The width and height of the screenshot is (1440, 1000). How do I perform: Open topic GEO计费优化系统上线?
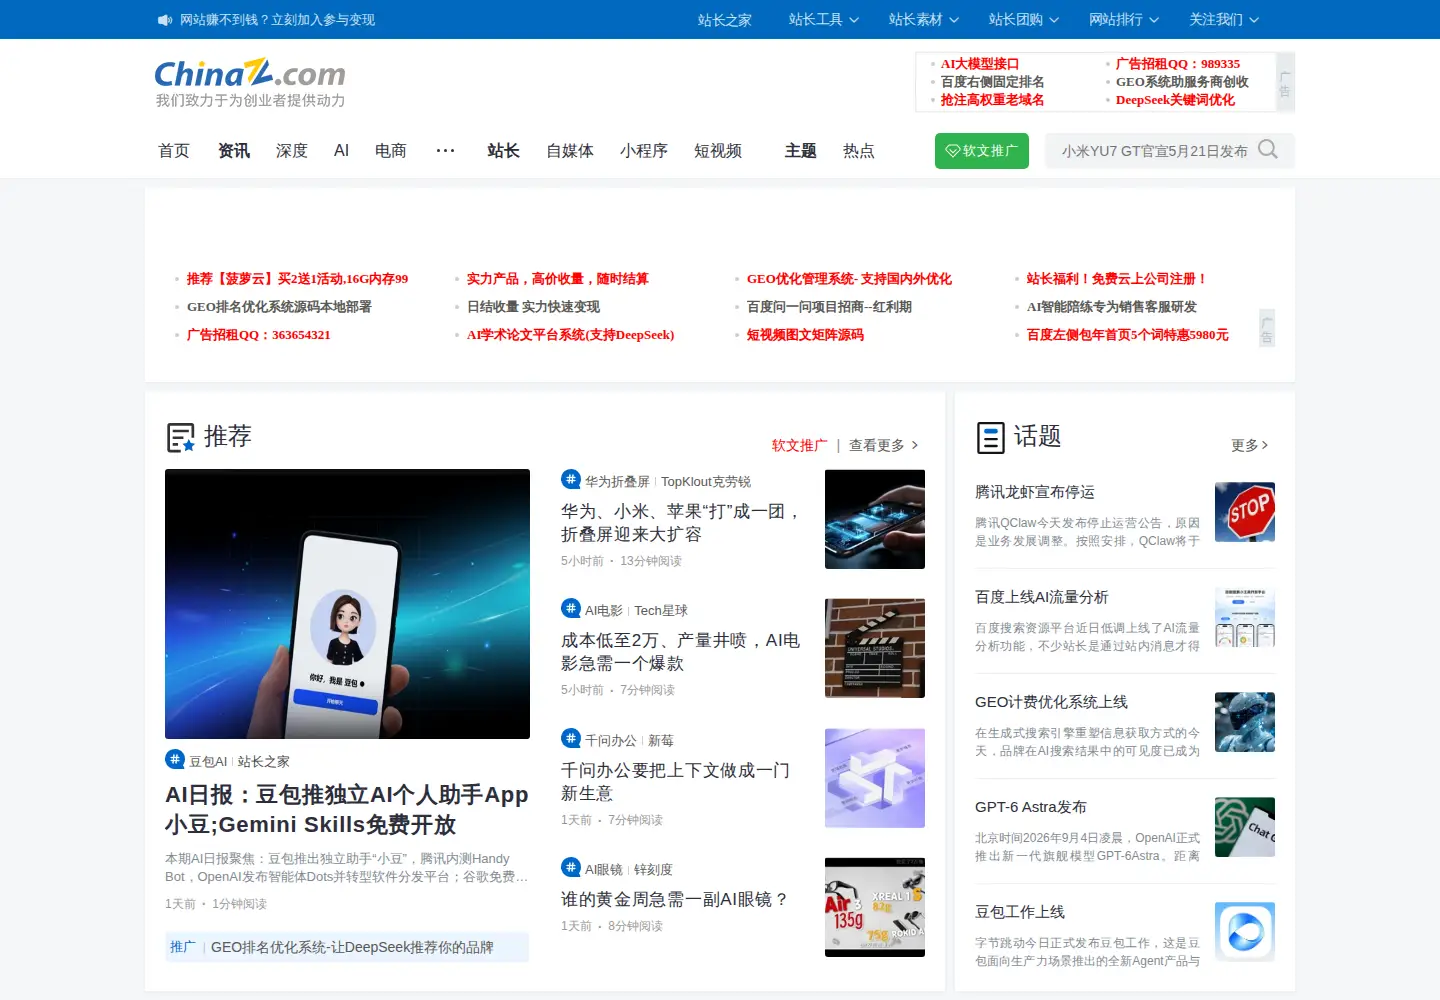(1051, 701)
